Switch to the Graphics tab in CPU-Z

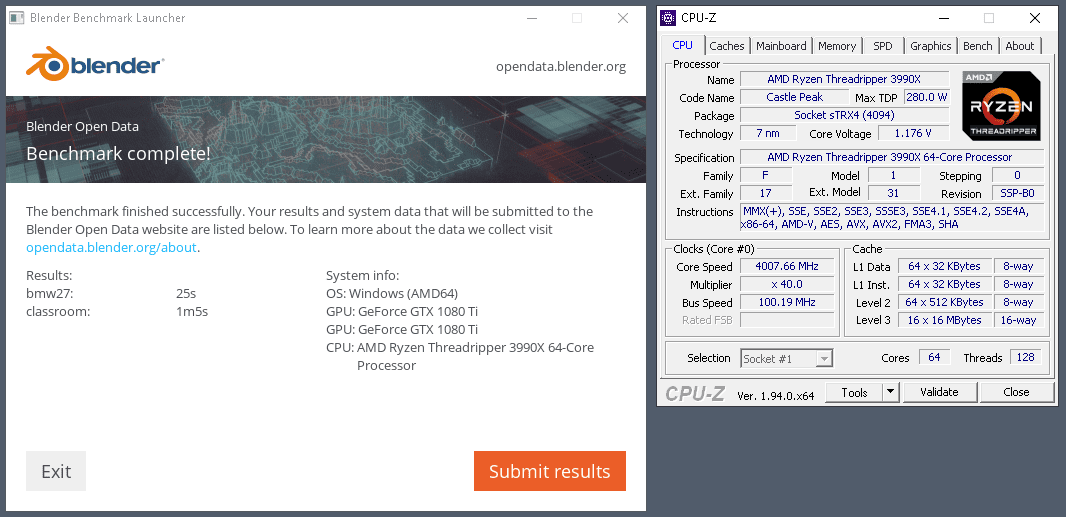(x=931, y=46)
